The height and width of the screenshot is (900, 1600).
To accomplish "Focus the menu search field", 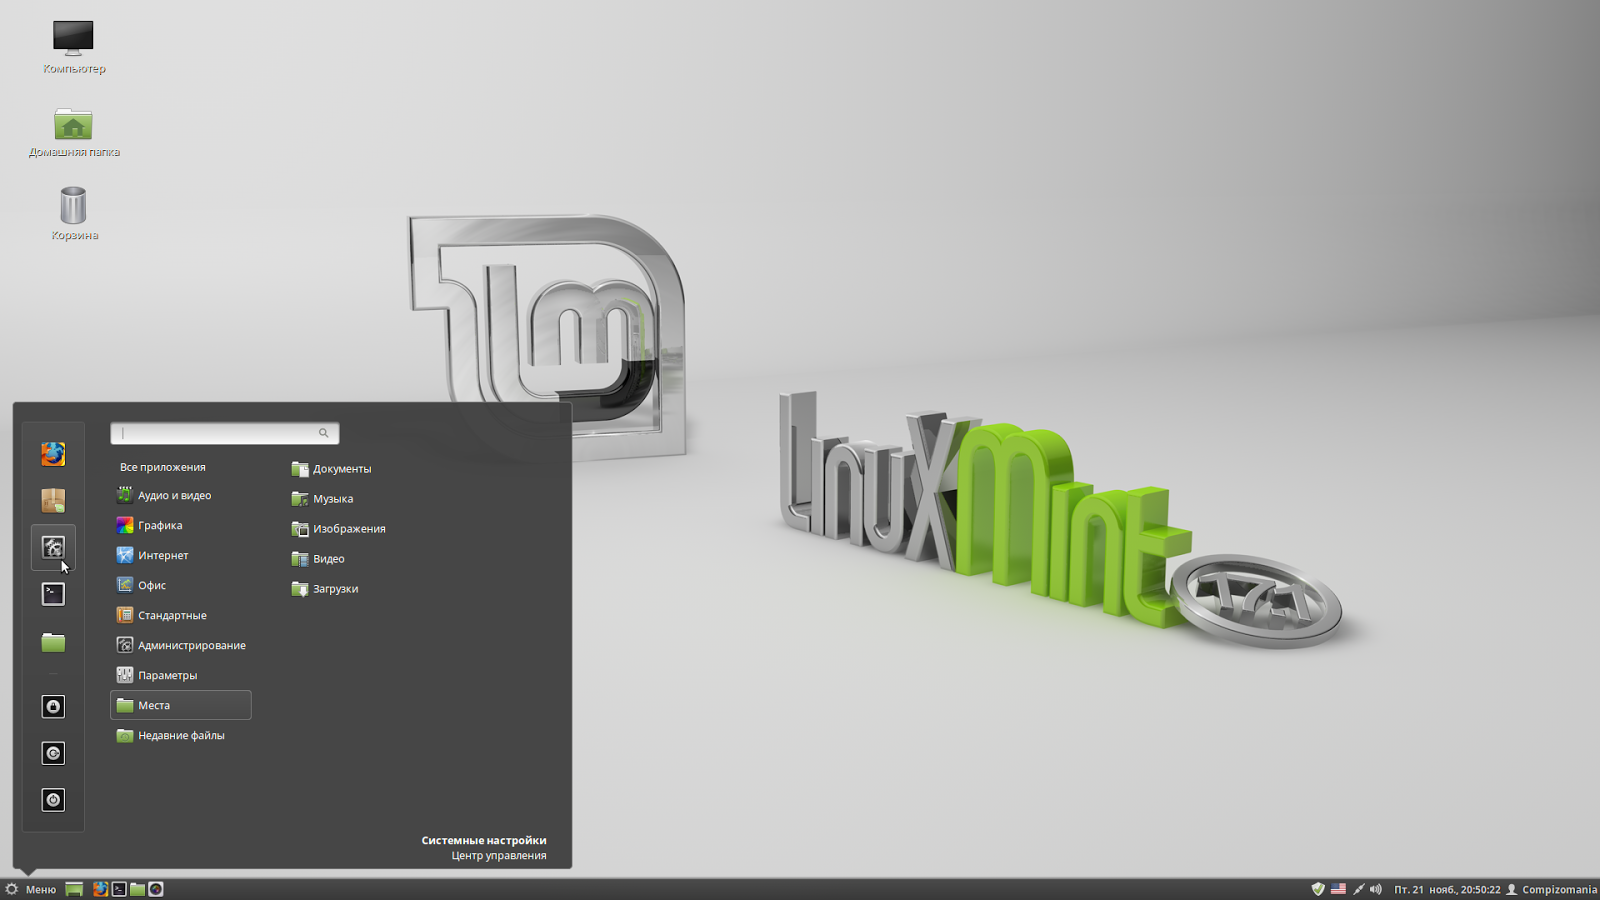I will [225, 433].
